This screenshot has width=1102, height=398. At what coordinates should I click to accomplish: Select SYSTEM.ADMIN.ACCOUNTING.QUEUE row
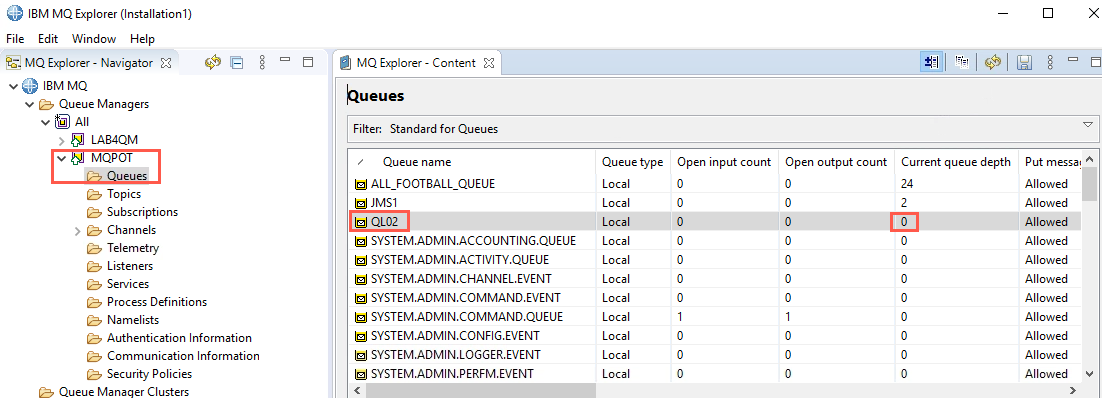coord(714,241)
